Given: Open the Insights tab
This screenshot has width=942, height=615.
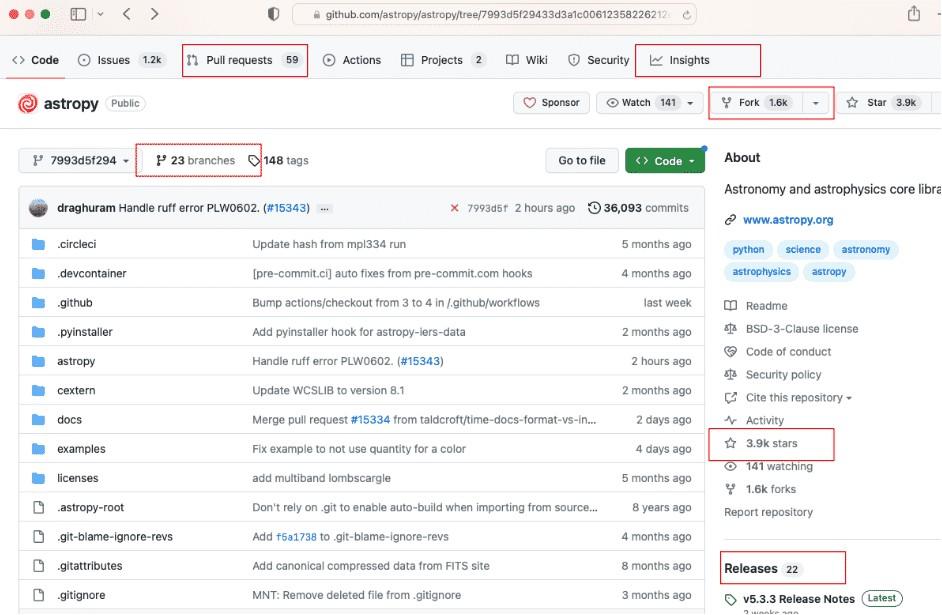Looking at the screenshot, I should 679,60.
